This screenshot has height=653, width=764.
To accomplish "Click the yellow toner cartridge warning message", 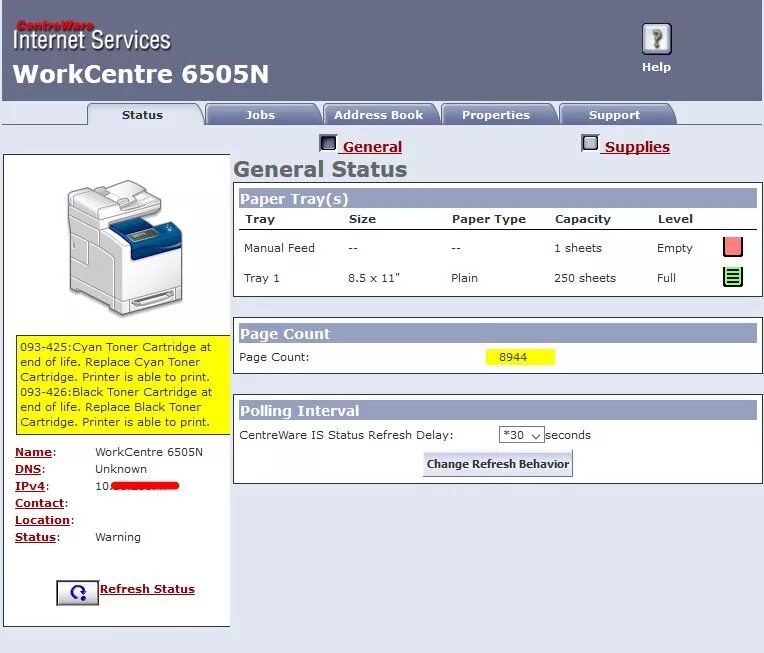I will [123, 384].
